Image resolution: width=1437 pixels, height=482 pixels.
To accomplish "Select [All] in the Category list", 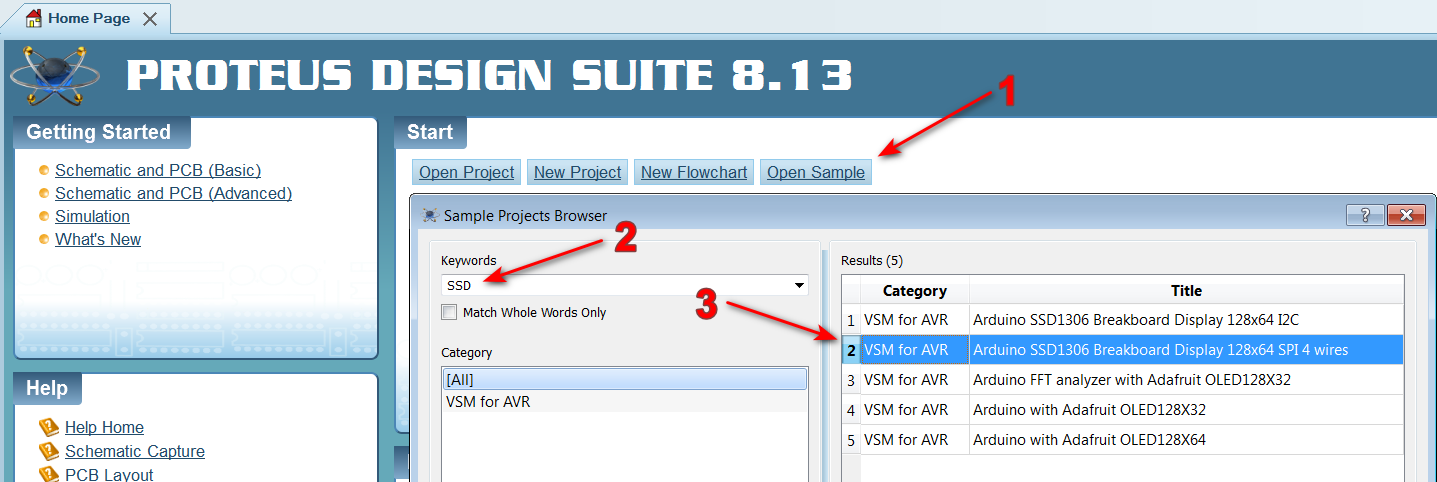I will coord(625,379).
